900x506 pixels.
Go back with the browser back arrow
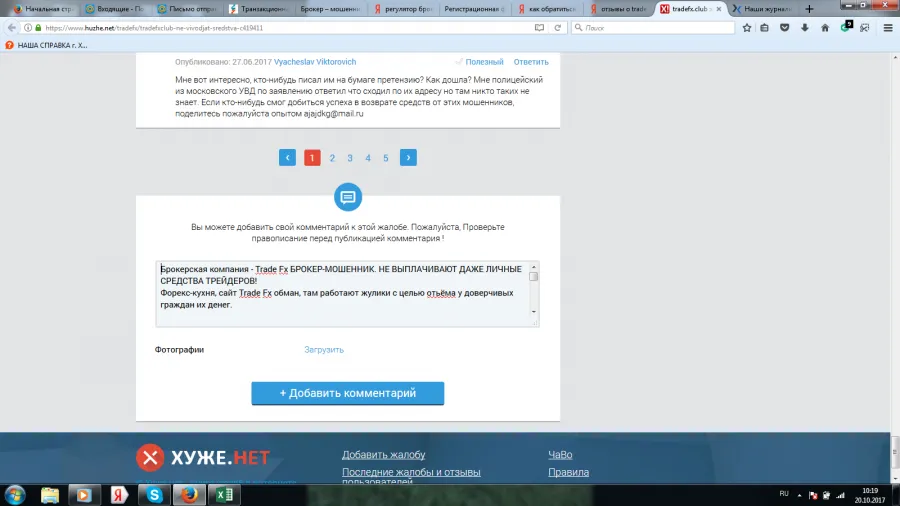12,28
